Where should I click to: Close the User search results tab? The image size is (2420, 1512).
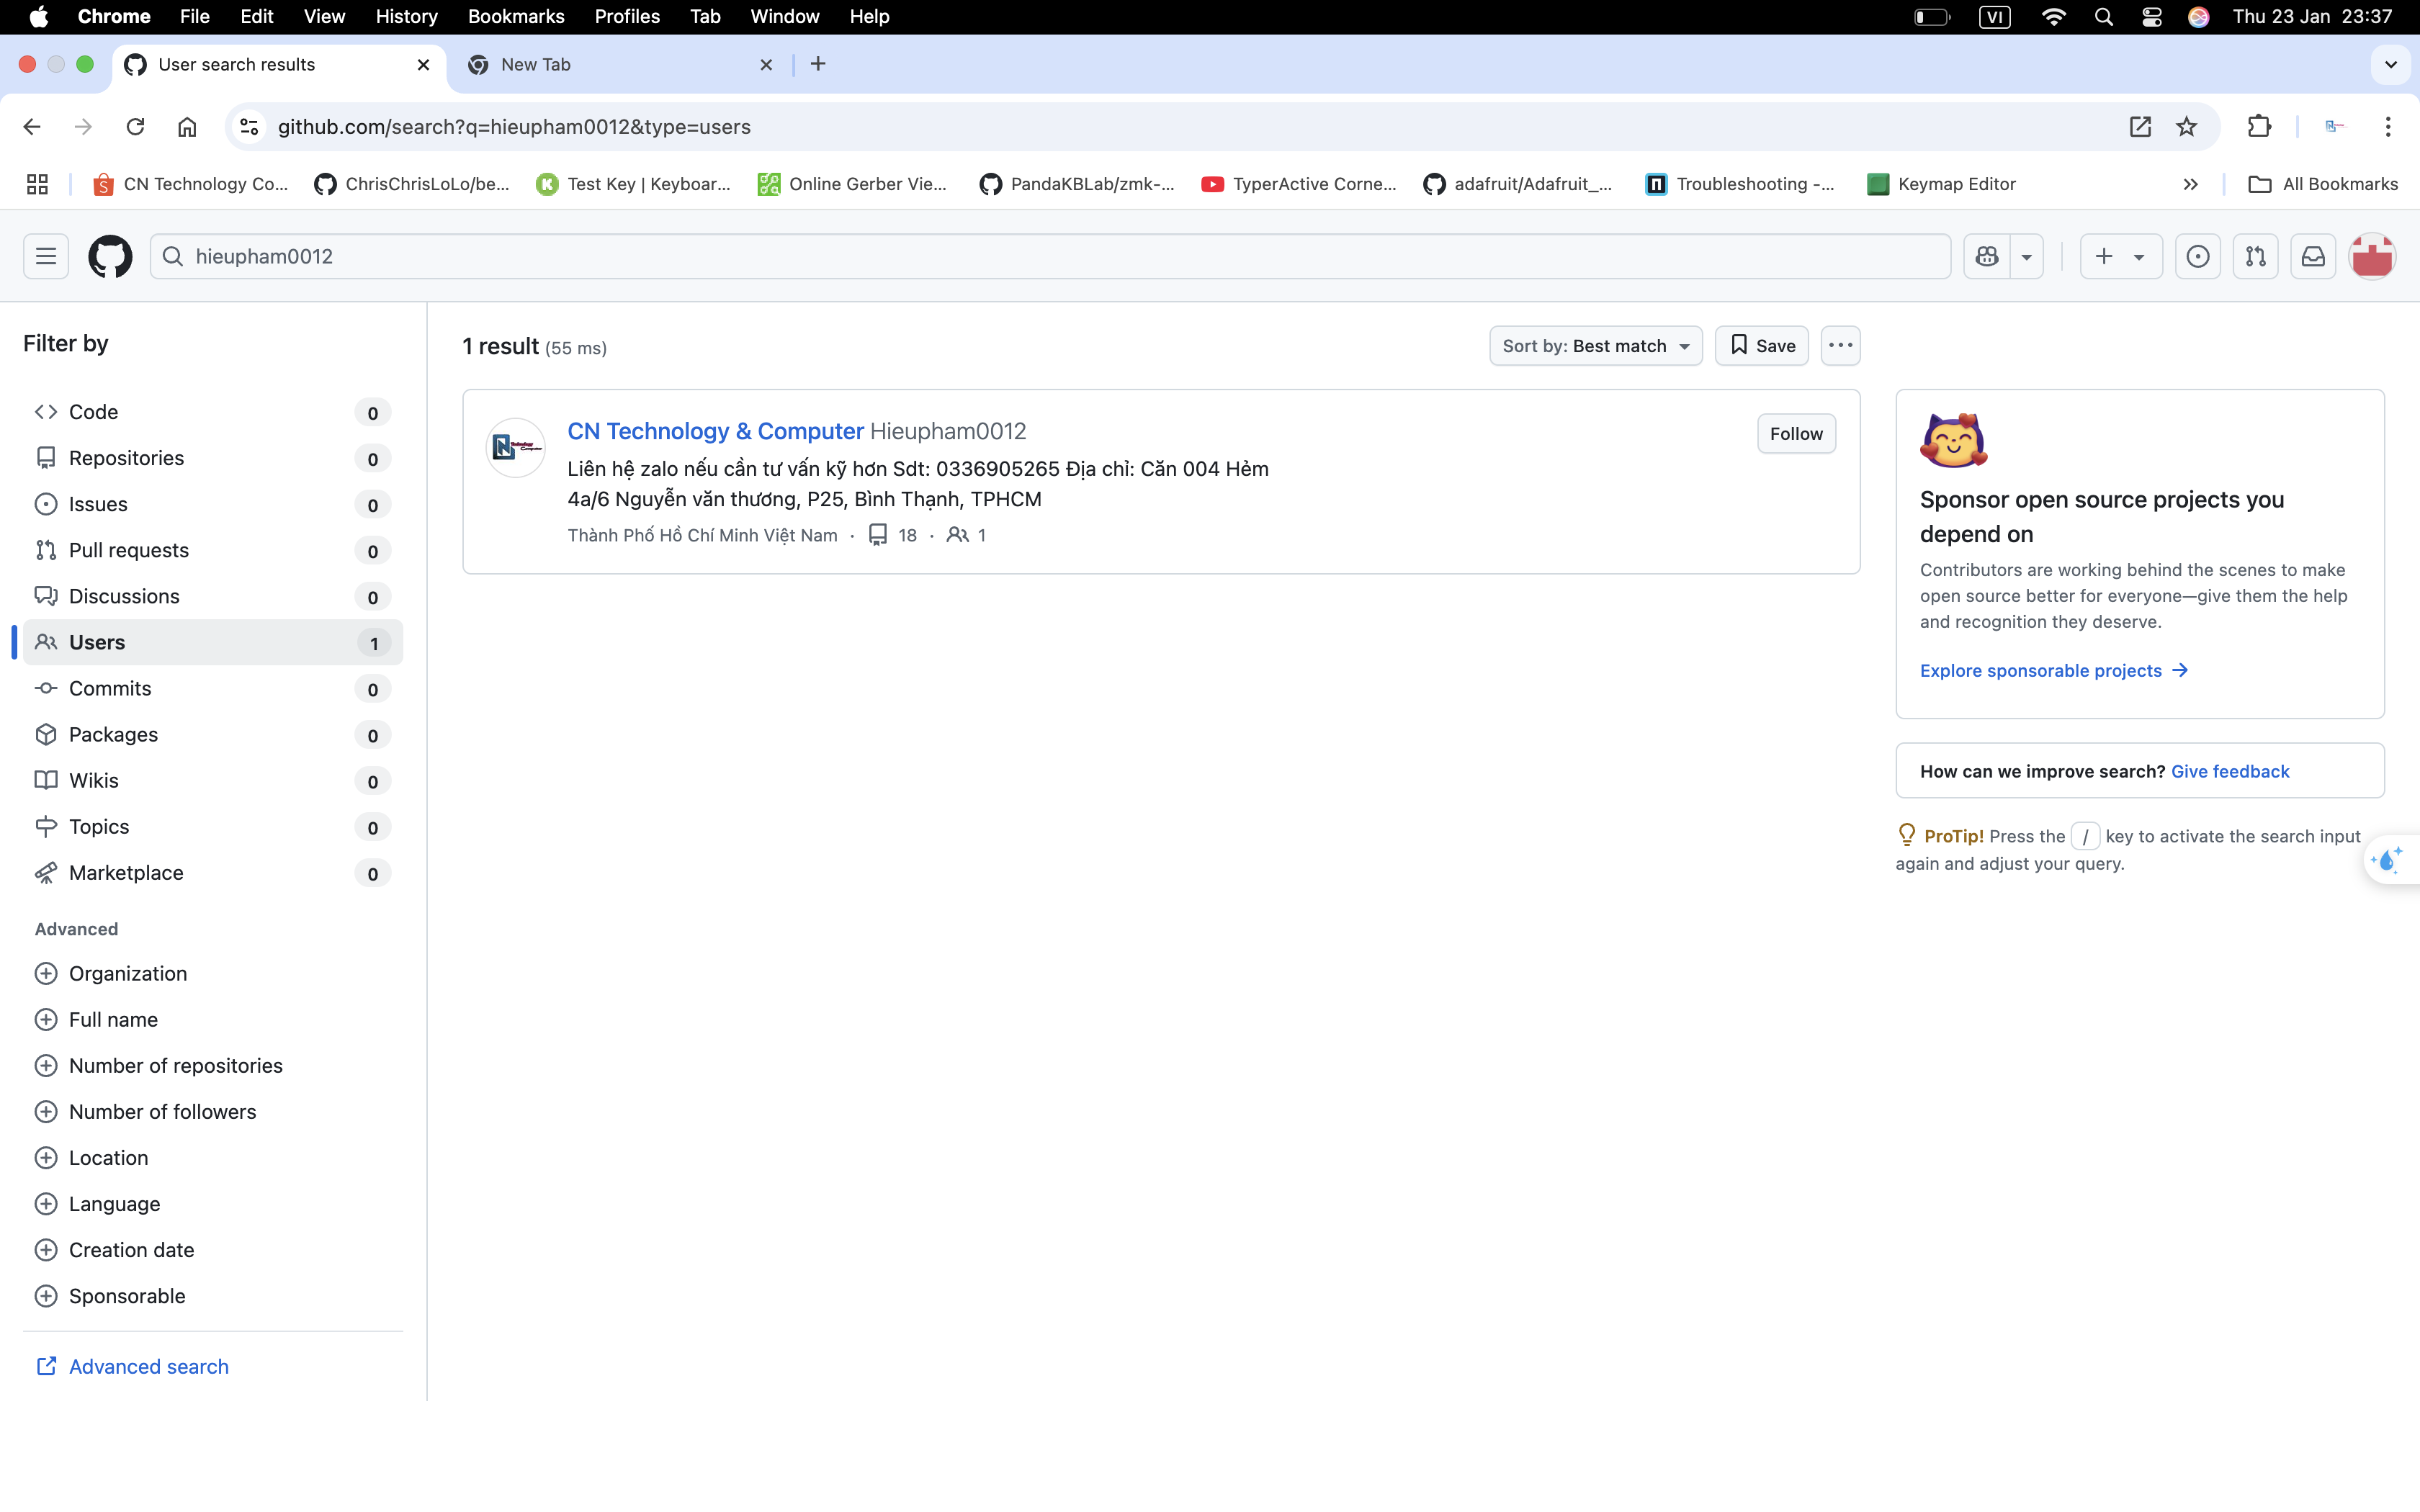click(x=424, y=64)
